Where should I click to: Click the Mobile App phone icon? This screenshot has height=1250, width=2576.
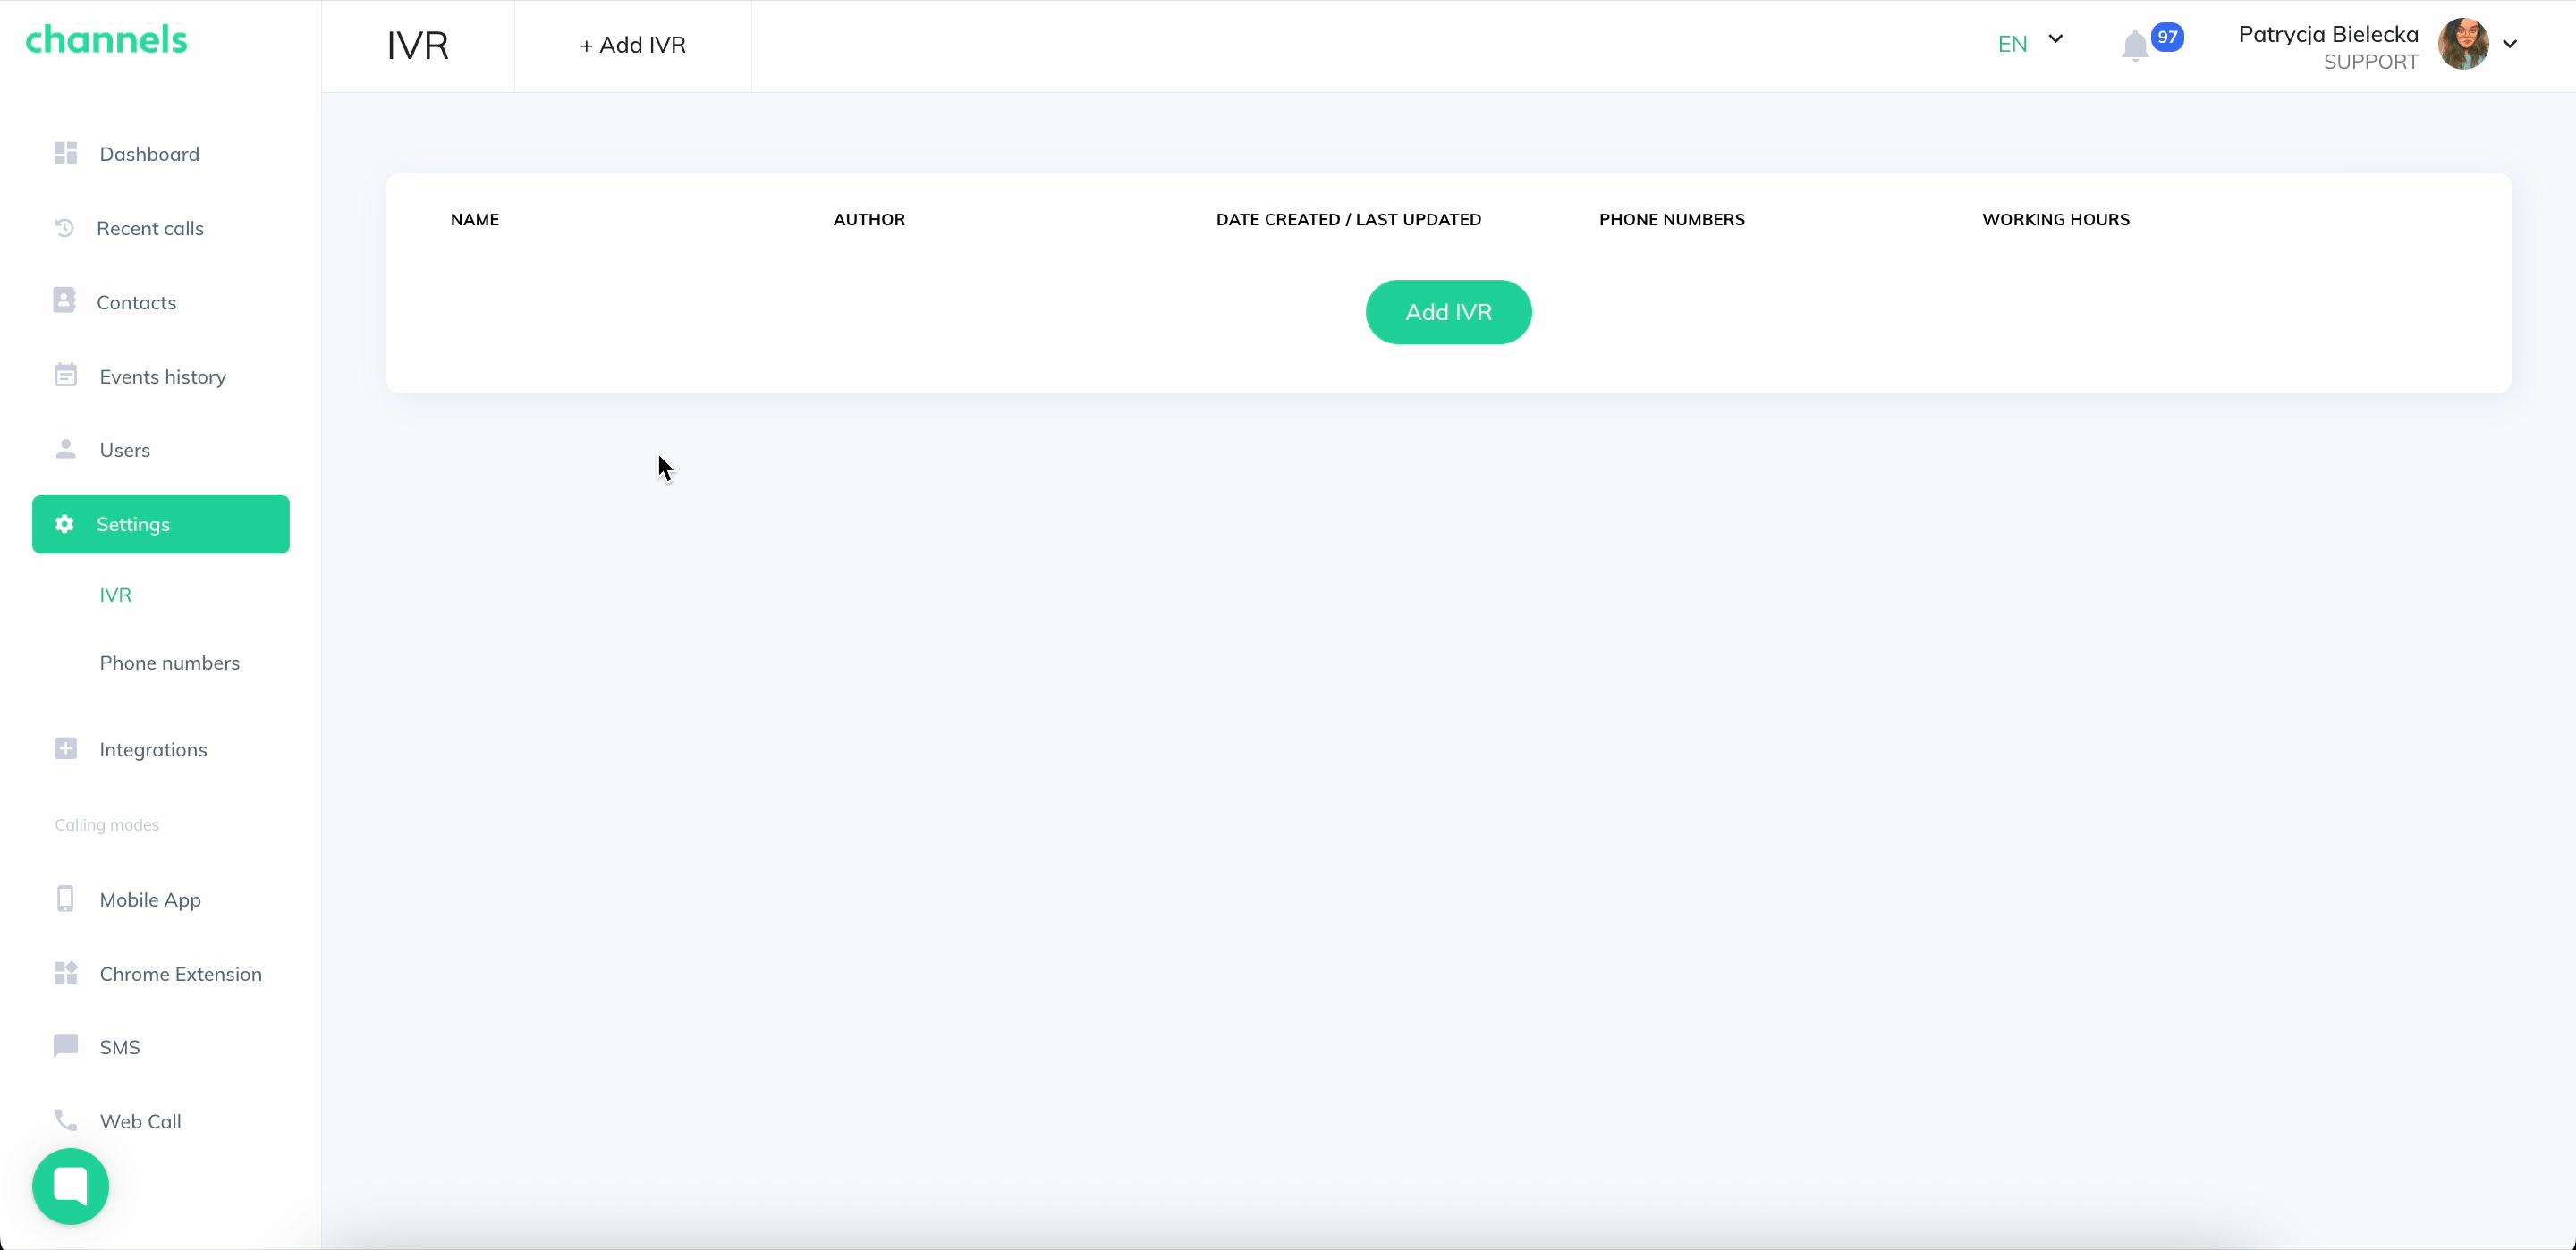coord(66,899)
